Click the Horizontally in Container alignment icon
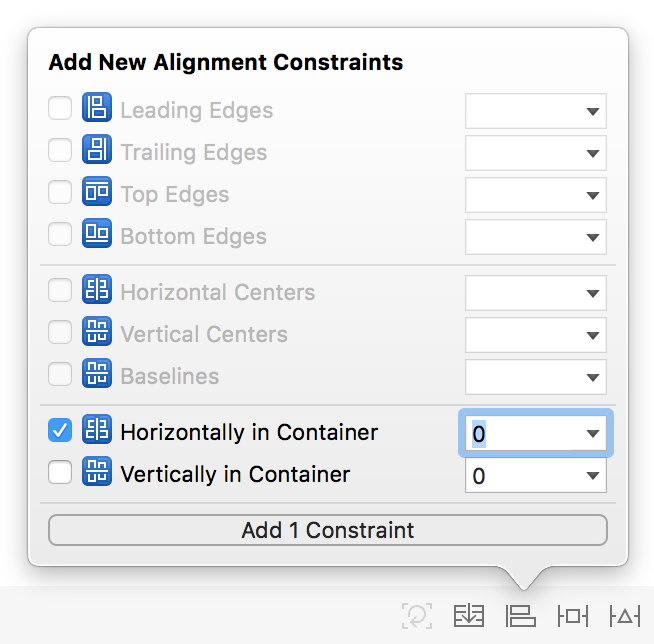 coord(97,432)
